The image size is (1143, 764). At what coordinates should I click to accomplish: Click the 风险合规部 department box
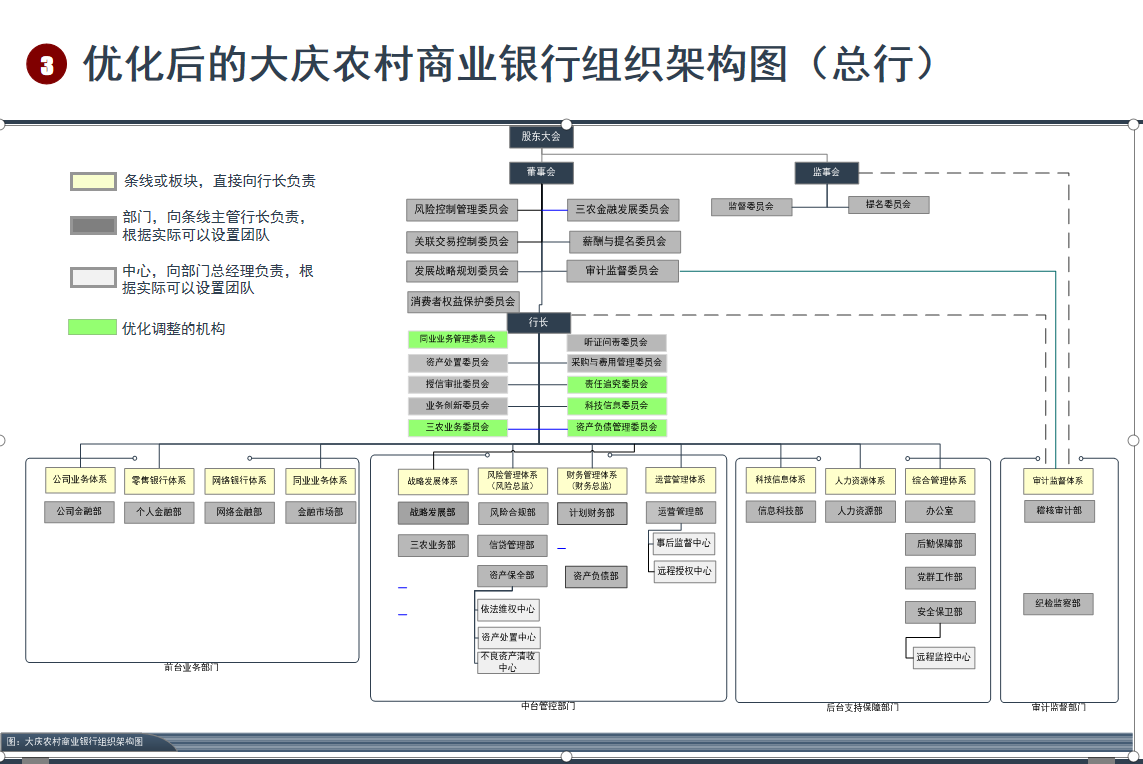coord(512,513)
